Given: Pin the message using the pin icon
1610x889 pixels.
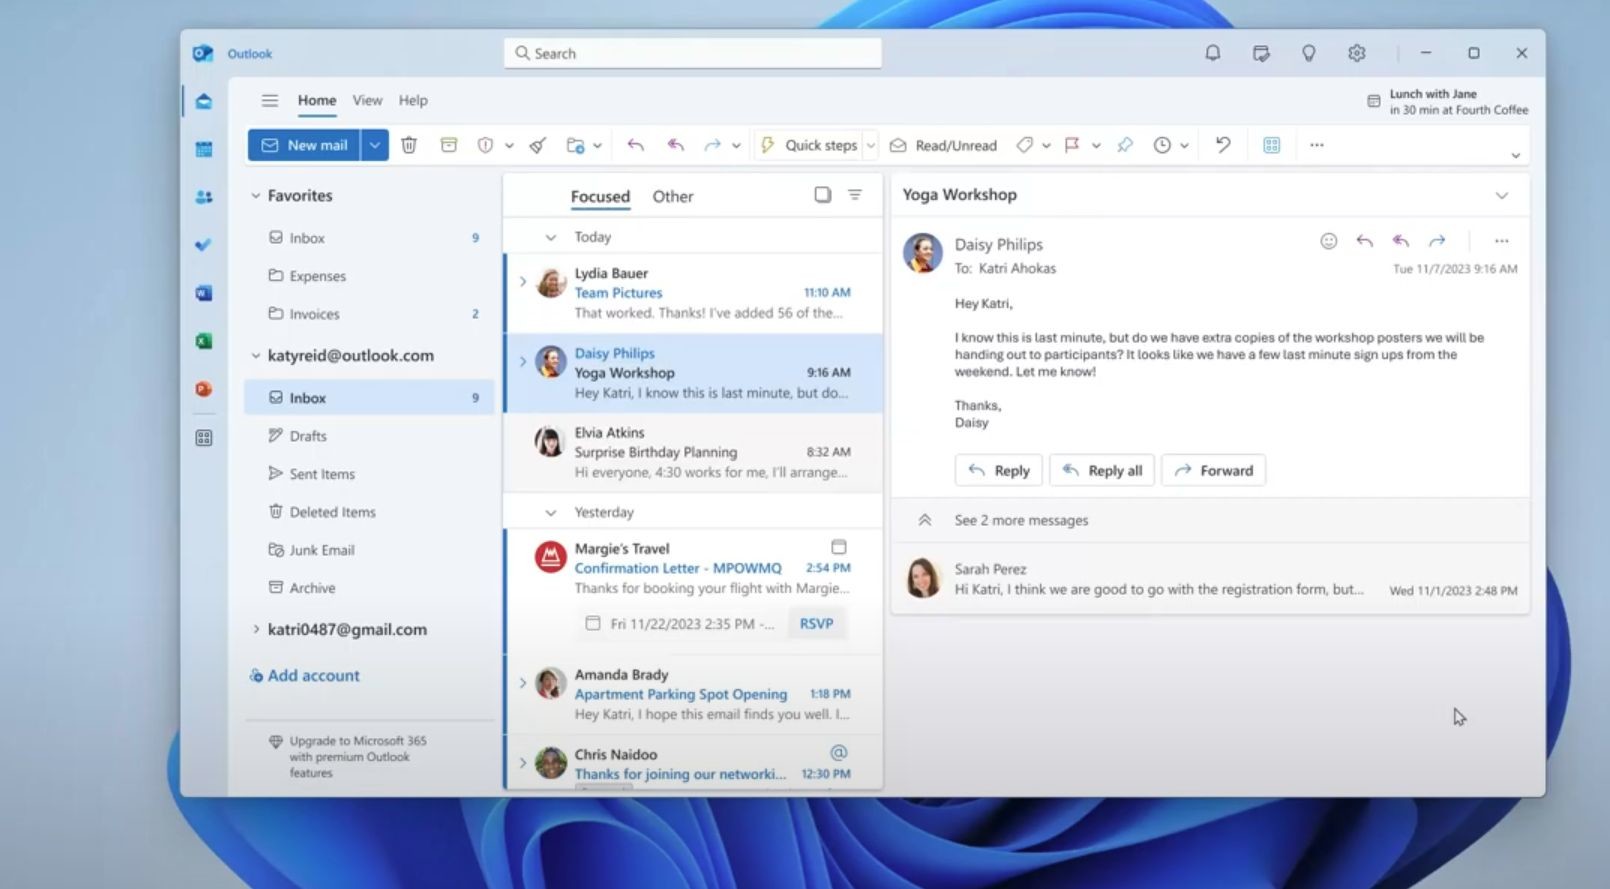Looking at the screenshot, I should pyautogui.click(x=1125, y=145).
